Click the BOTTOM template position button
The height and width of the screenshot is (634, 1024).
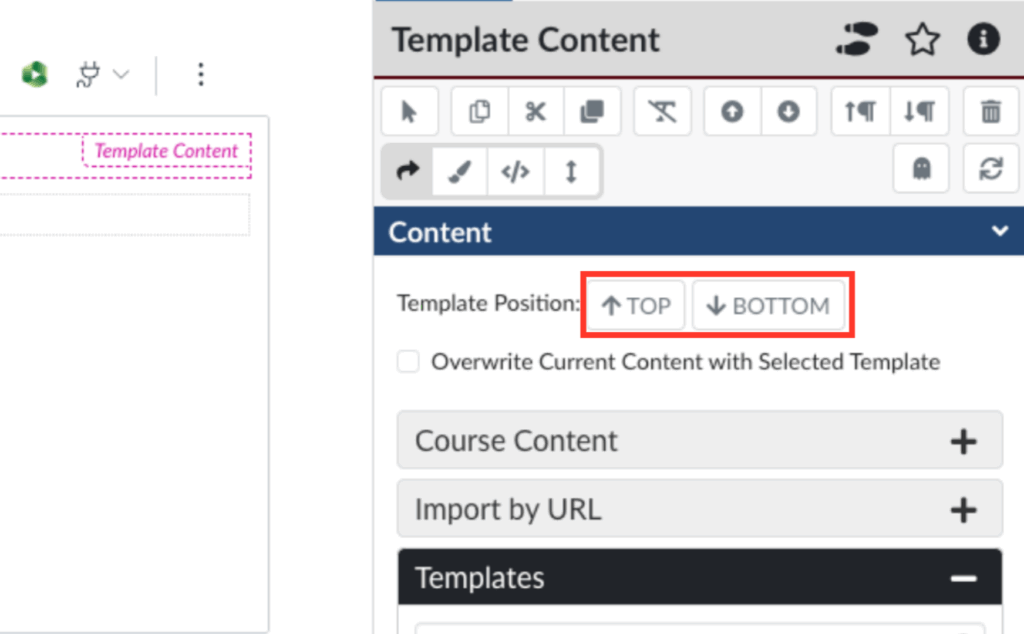[x=769, y=305]
